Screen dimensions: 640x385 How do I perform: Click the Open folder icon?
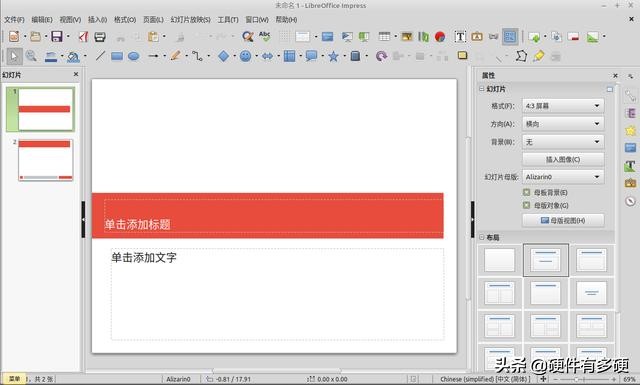[36, 36]
